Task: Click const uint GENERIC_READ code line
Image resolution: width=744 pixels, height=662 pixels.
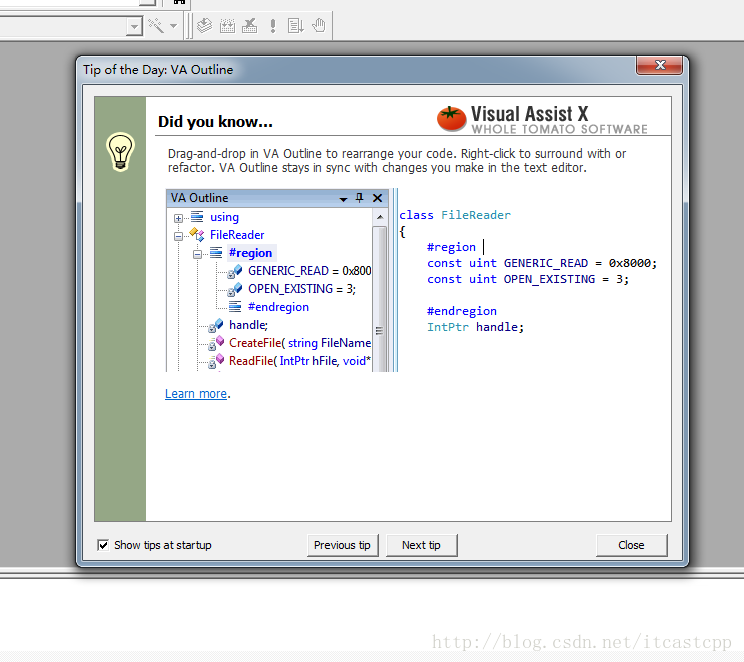Action: (542, 263)
